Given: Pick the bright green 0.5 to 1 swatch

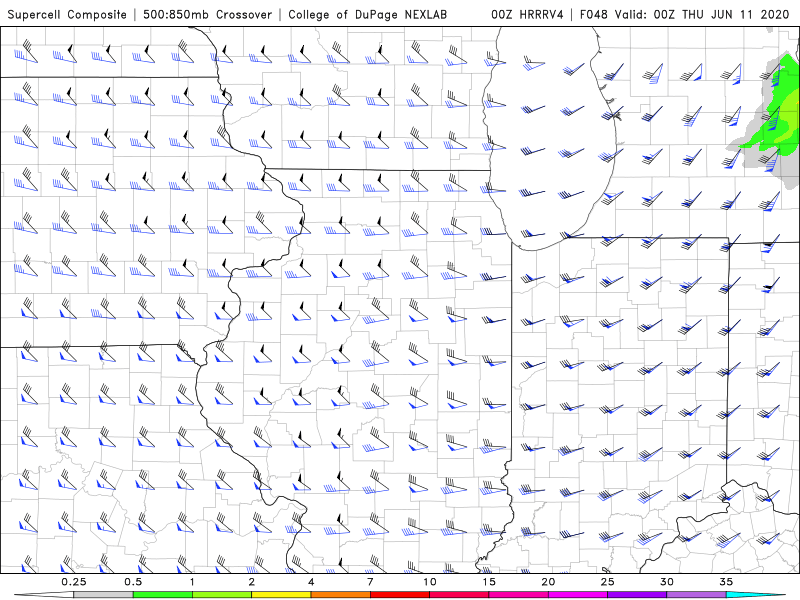Looking at the screenshot, I should tap(163, 595).
